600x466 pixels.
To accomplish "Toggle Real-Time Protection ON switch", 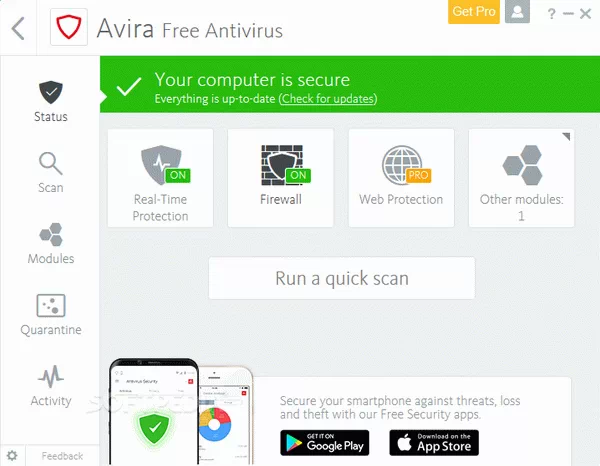I will [x=178, y=175].
